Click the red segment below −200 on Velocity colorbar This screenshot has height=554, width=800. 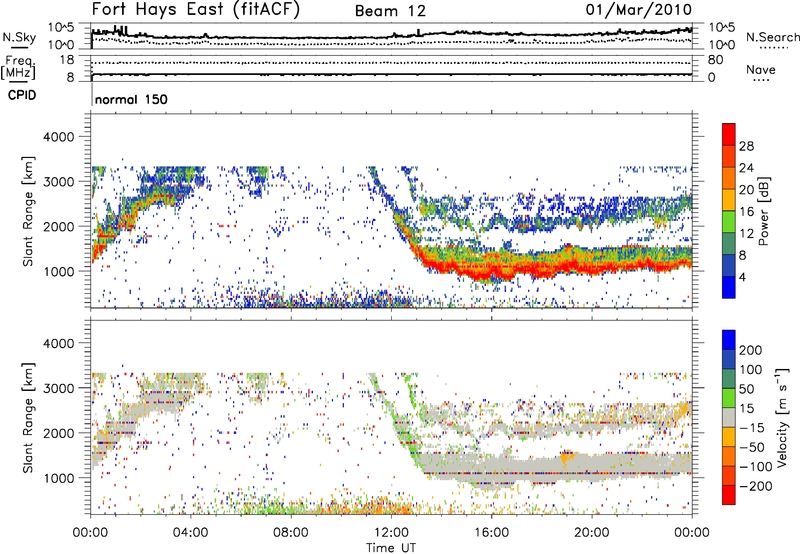(729, 495)
